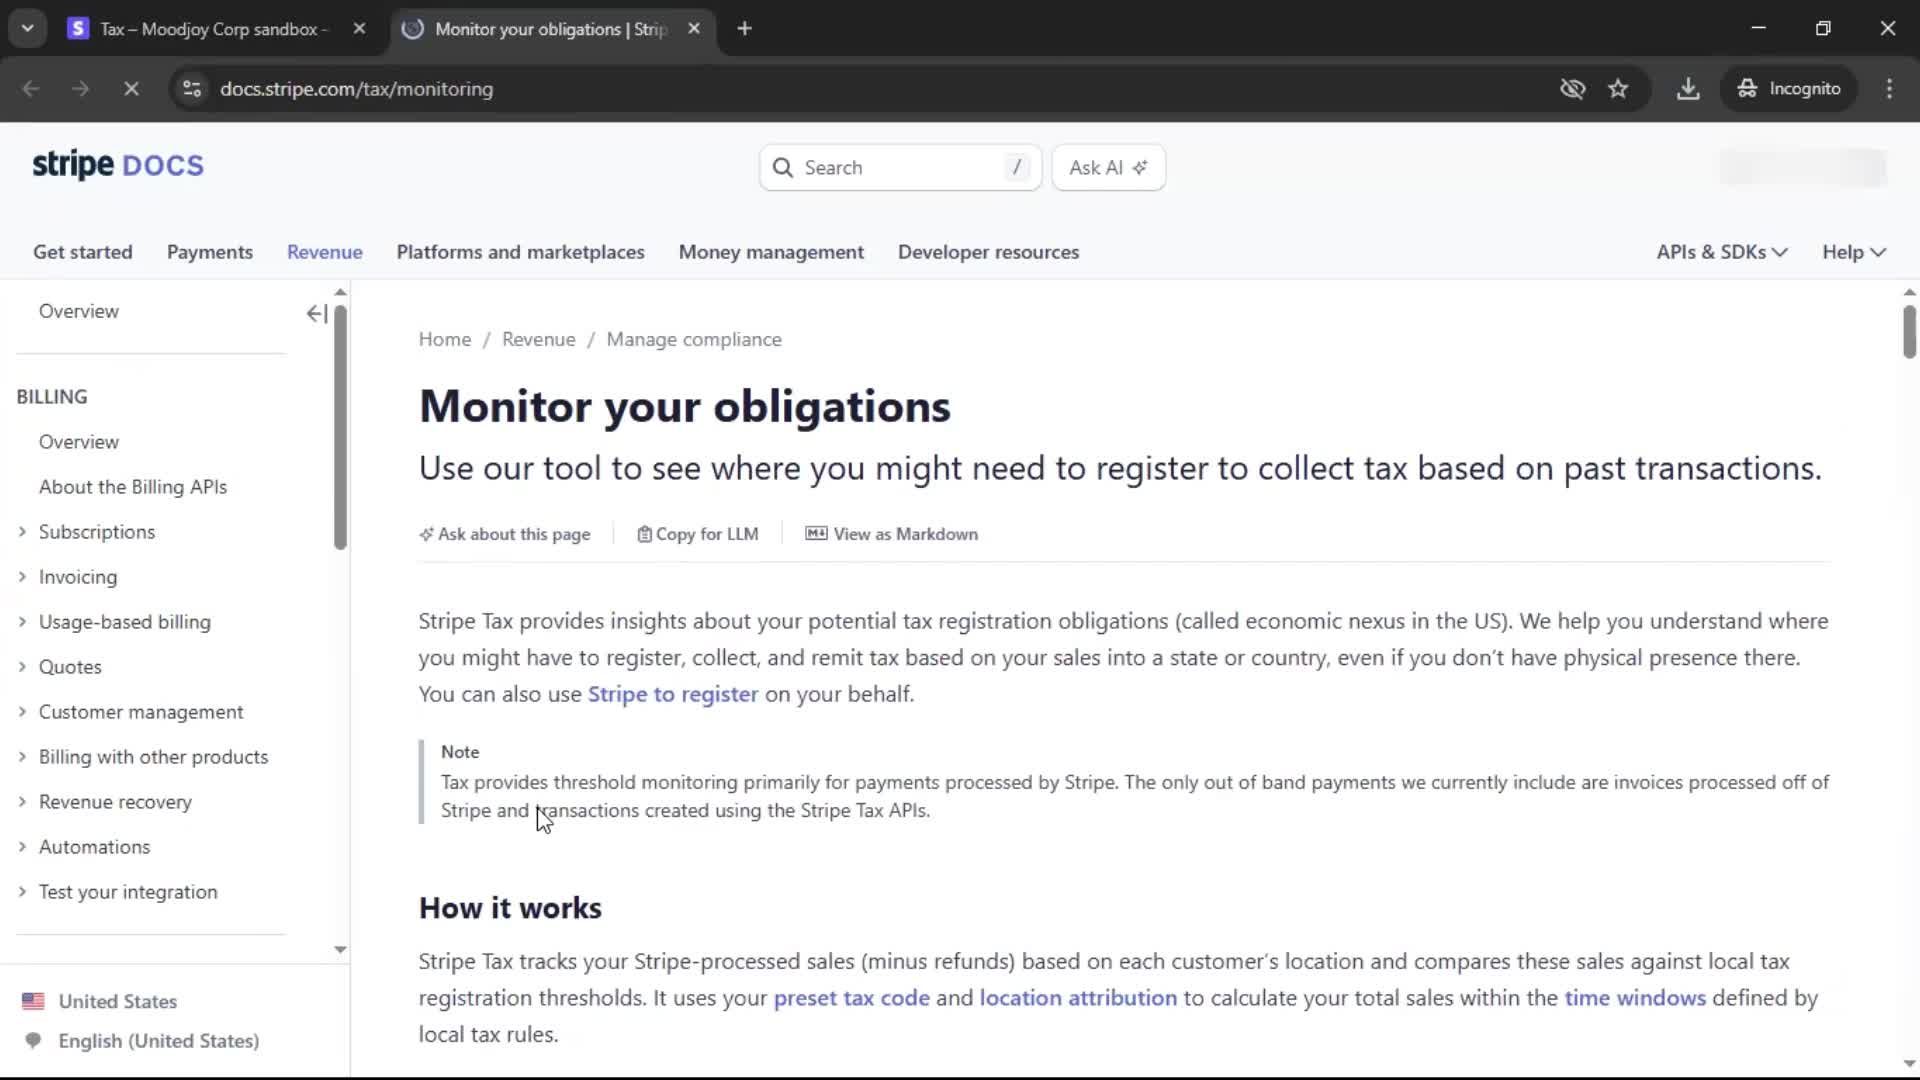The height and width of the screenshot is (1080, 1920).
Task: Click the Ask AI button
Action: pos(1108,168)
